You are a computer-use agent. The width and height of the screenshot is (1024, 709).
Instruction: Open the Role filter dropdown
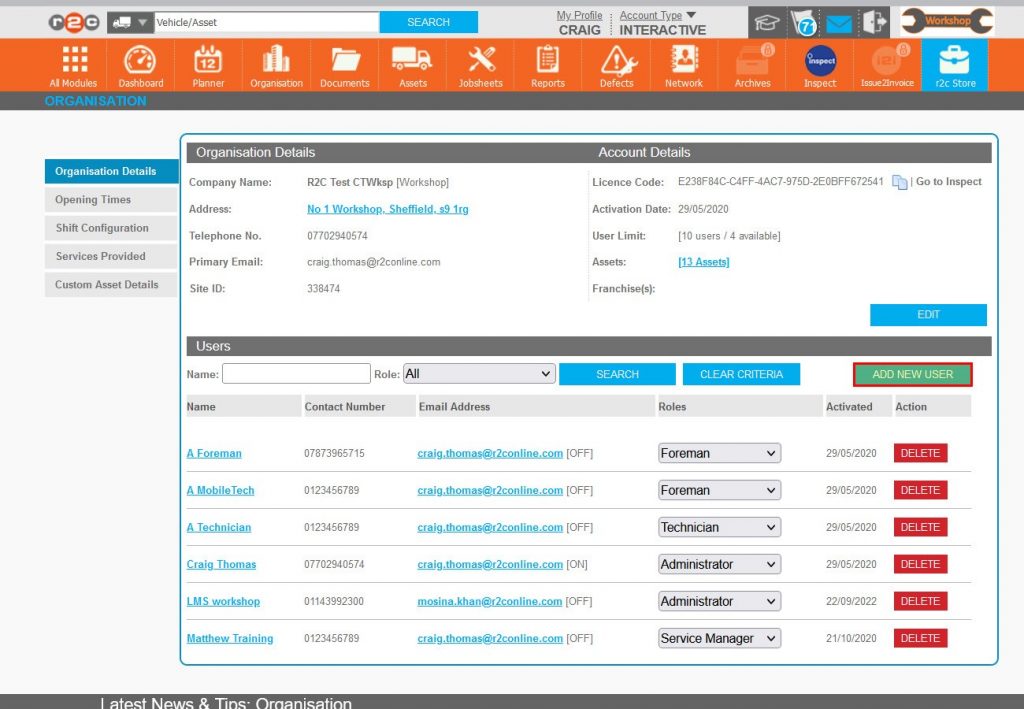pyautogui.click(x=479, y=373)
